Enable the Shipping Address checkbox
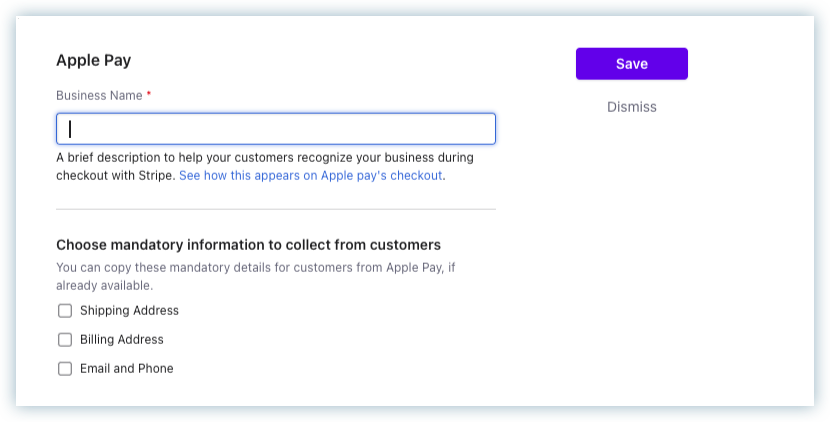The width and height of the screenshot is (830, 422). pos(65,311)
